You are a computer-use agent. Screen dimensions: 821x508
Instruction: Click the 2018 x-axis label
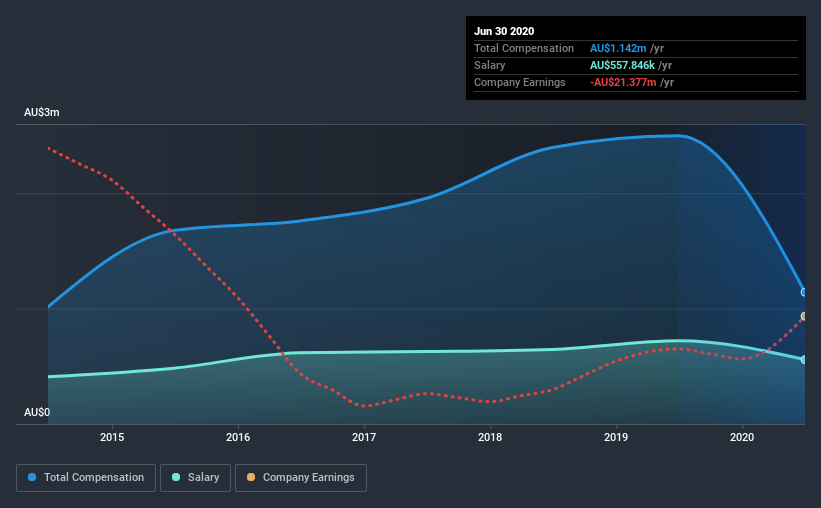click(x=490, y=437)
